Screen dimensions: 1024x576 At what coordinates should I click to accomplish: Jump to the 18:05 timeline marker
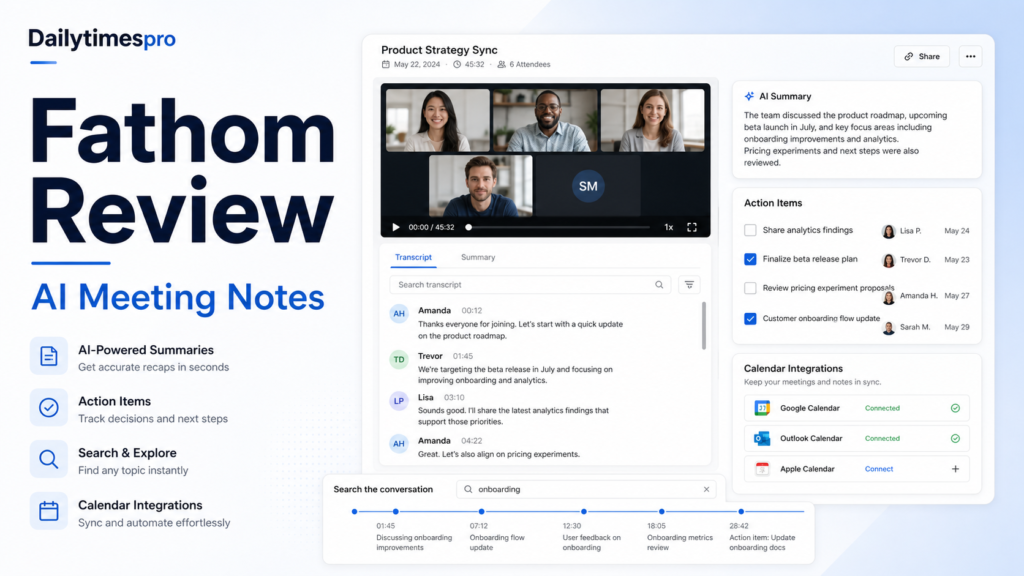[x=662, y=511]
